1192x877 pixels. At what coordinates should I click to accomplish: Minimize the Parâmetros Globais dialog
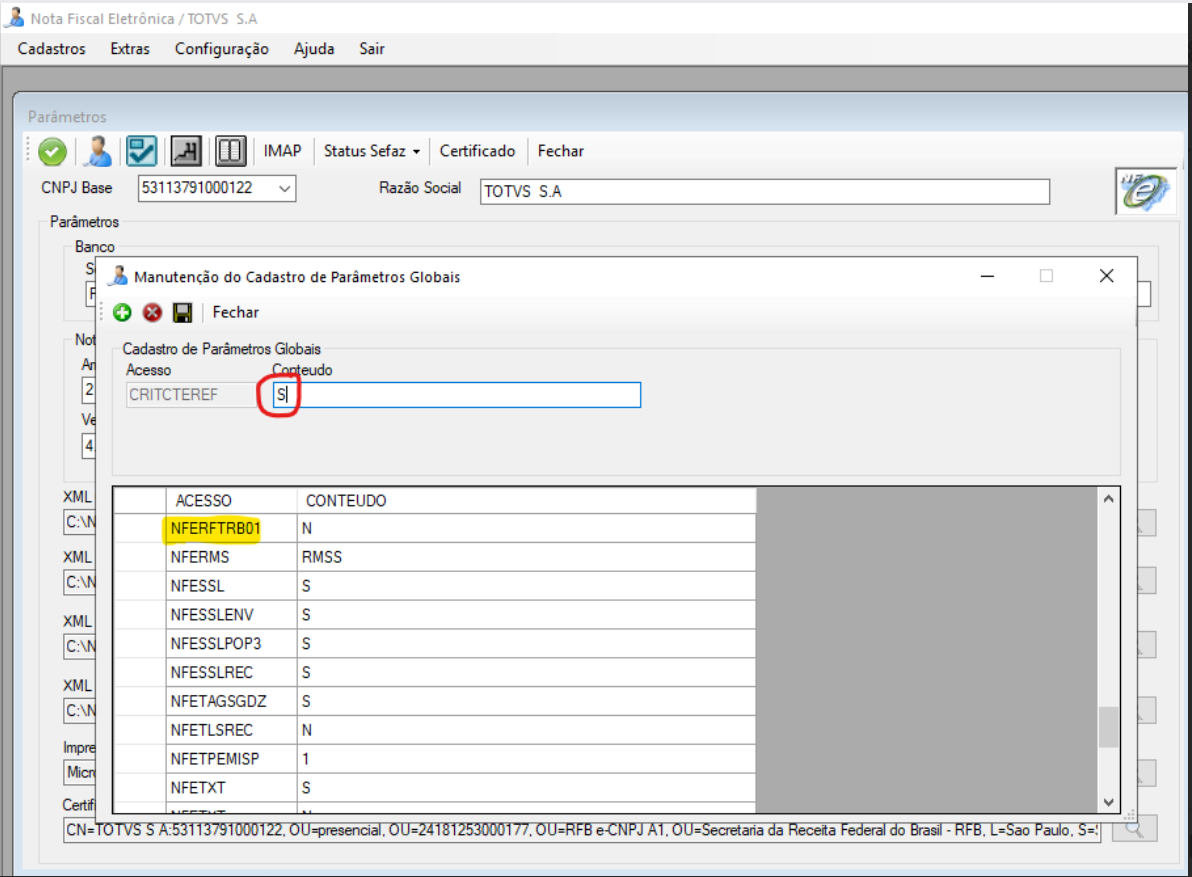click(988, 277)
